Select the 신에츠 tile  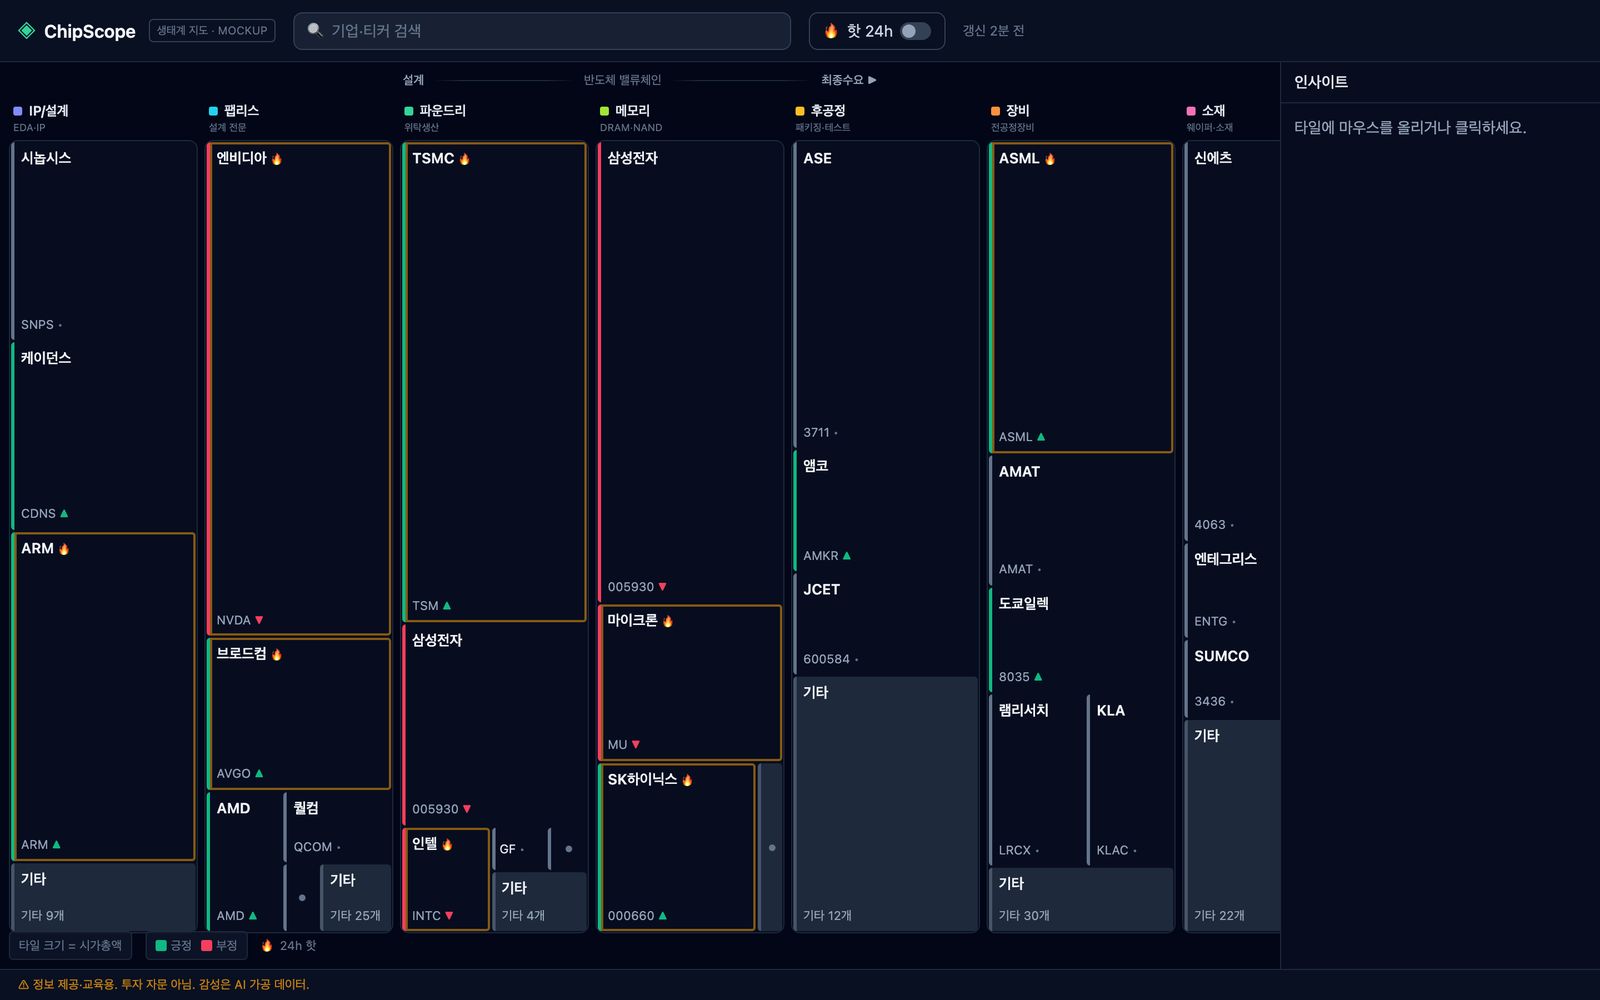(x=1232, y=341)
